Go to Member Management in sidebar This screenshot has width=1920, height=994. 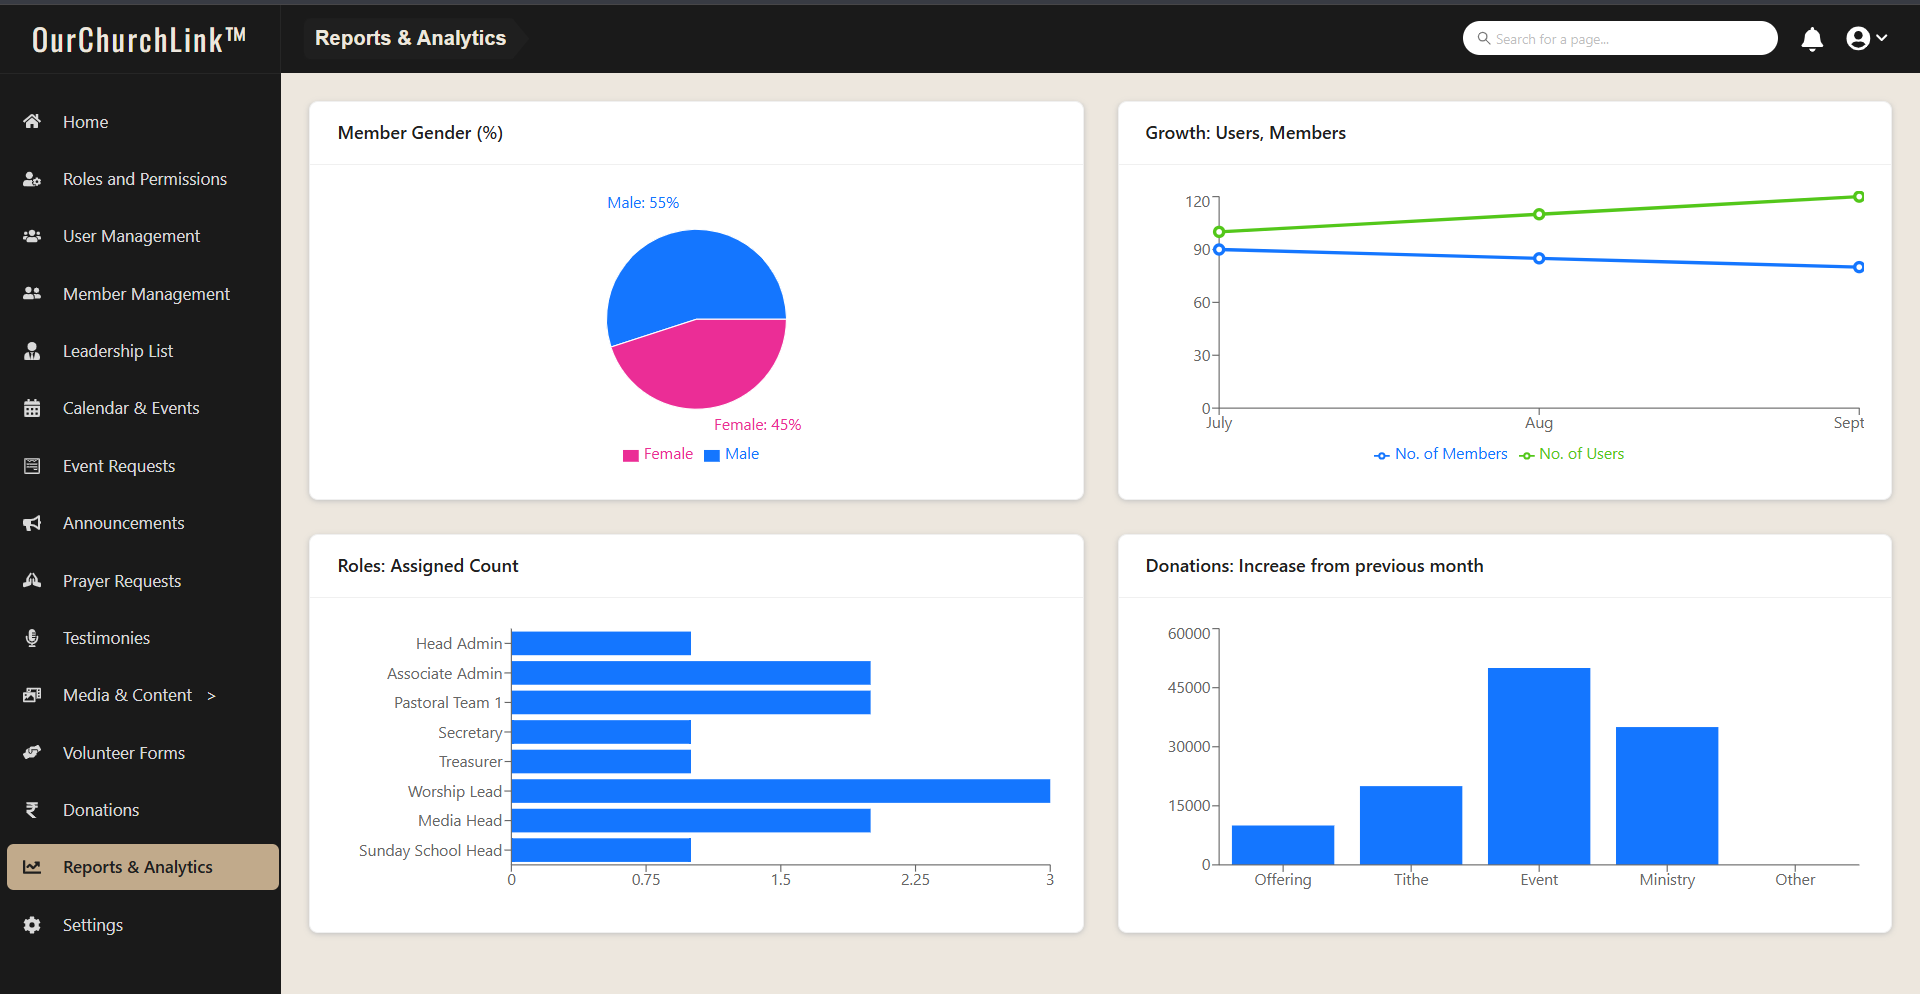tap(146, 294)
